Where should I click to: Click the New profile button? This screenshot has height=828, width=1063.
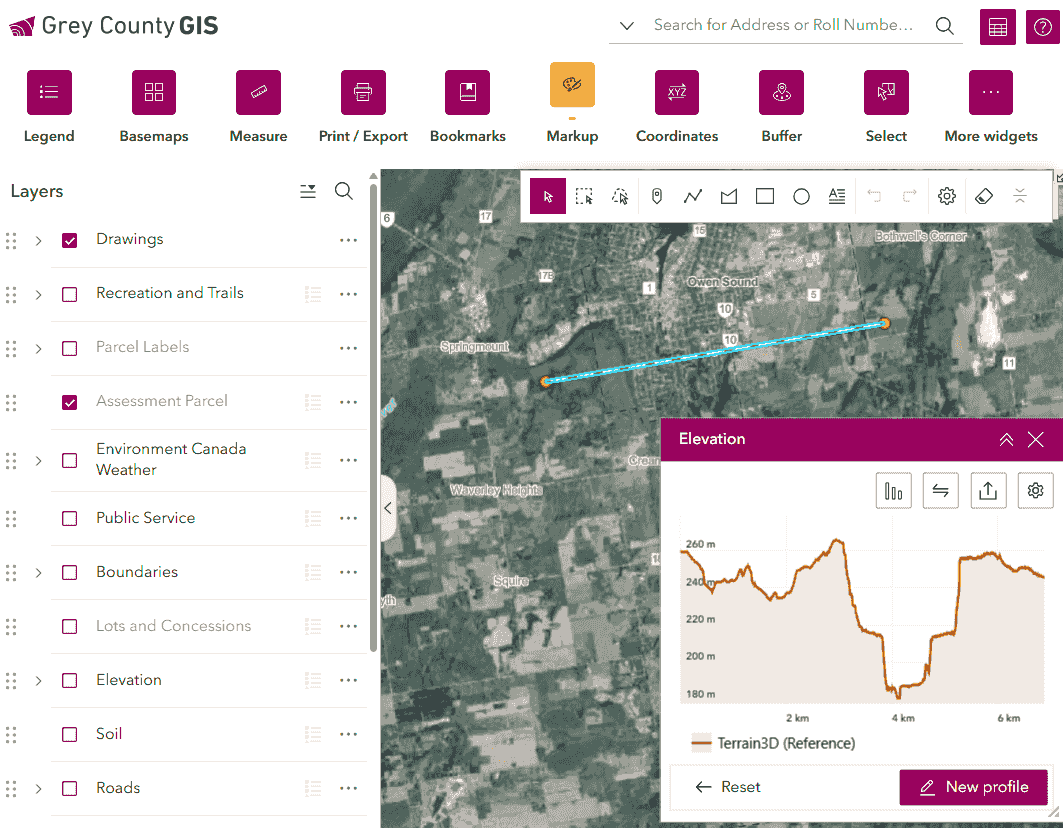coord(973,787)
